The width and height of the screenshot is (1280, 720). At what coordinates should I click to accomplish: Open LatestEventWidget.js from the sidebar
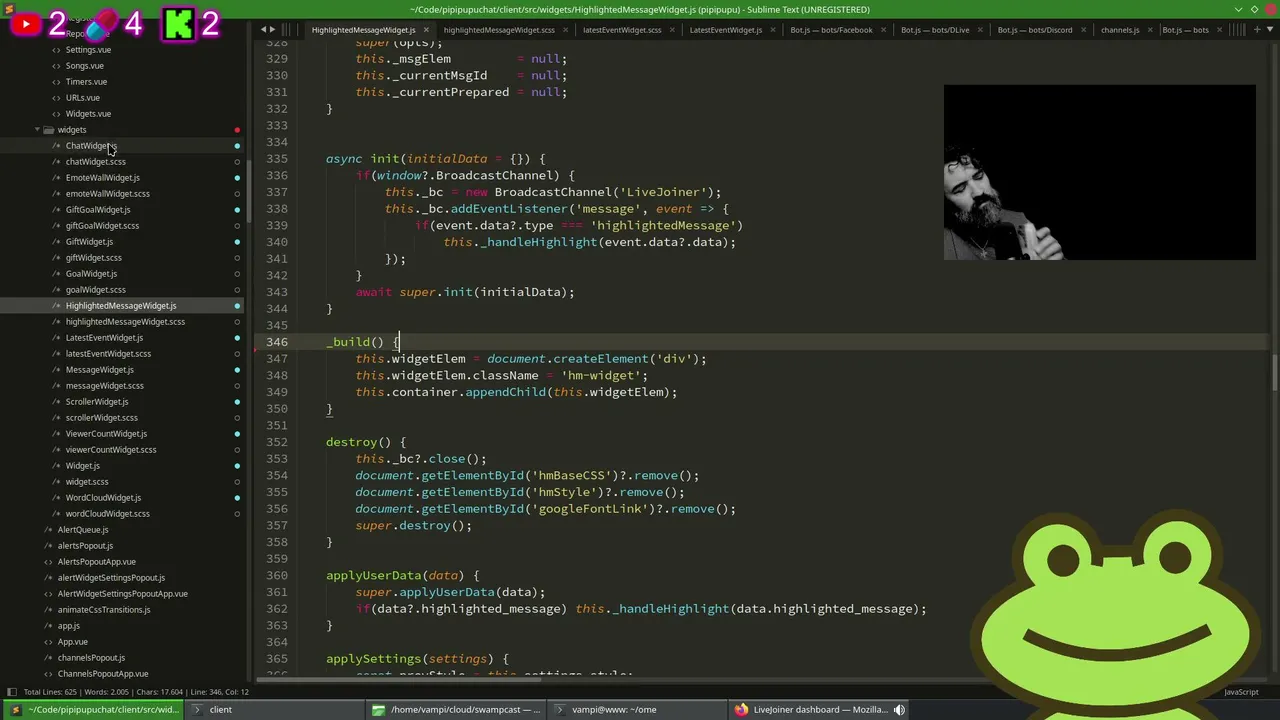pos(104,338)
